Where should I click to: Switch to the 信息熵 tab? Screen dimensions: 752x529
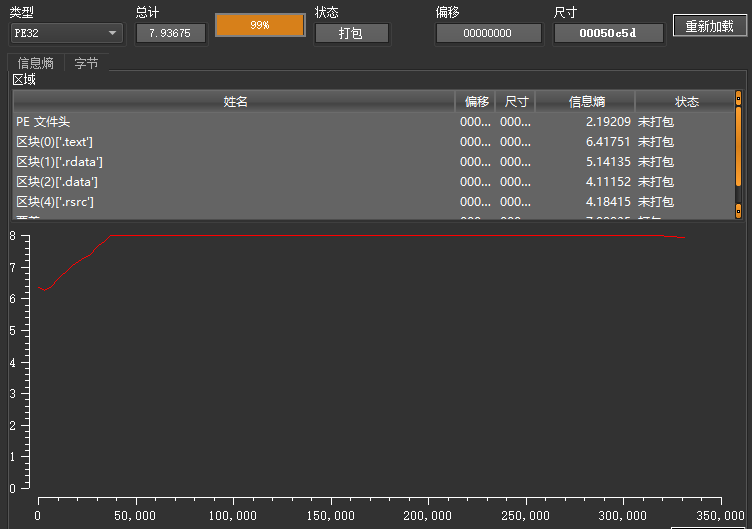[x=35, y=63]
